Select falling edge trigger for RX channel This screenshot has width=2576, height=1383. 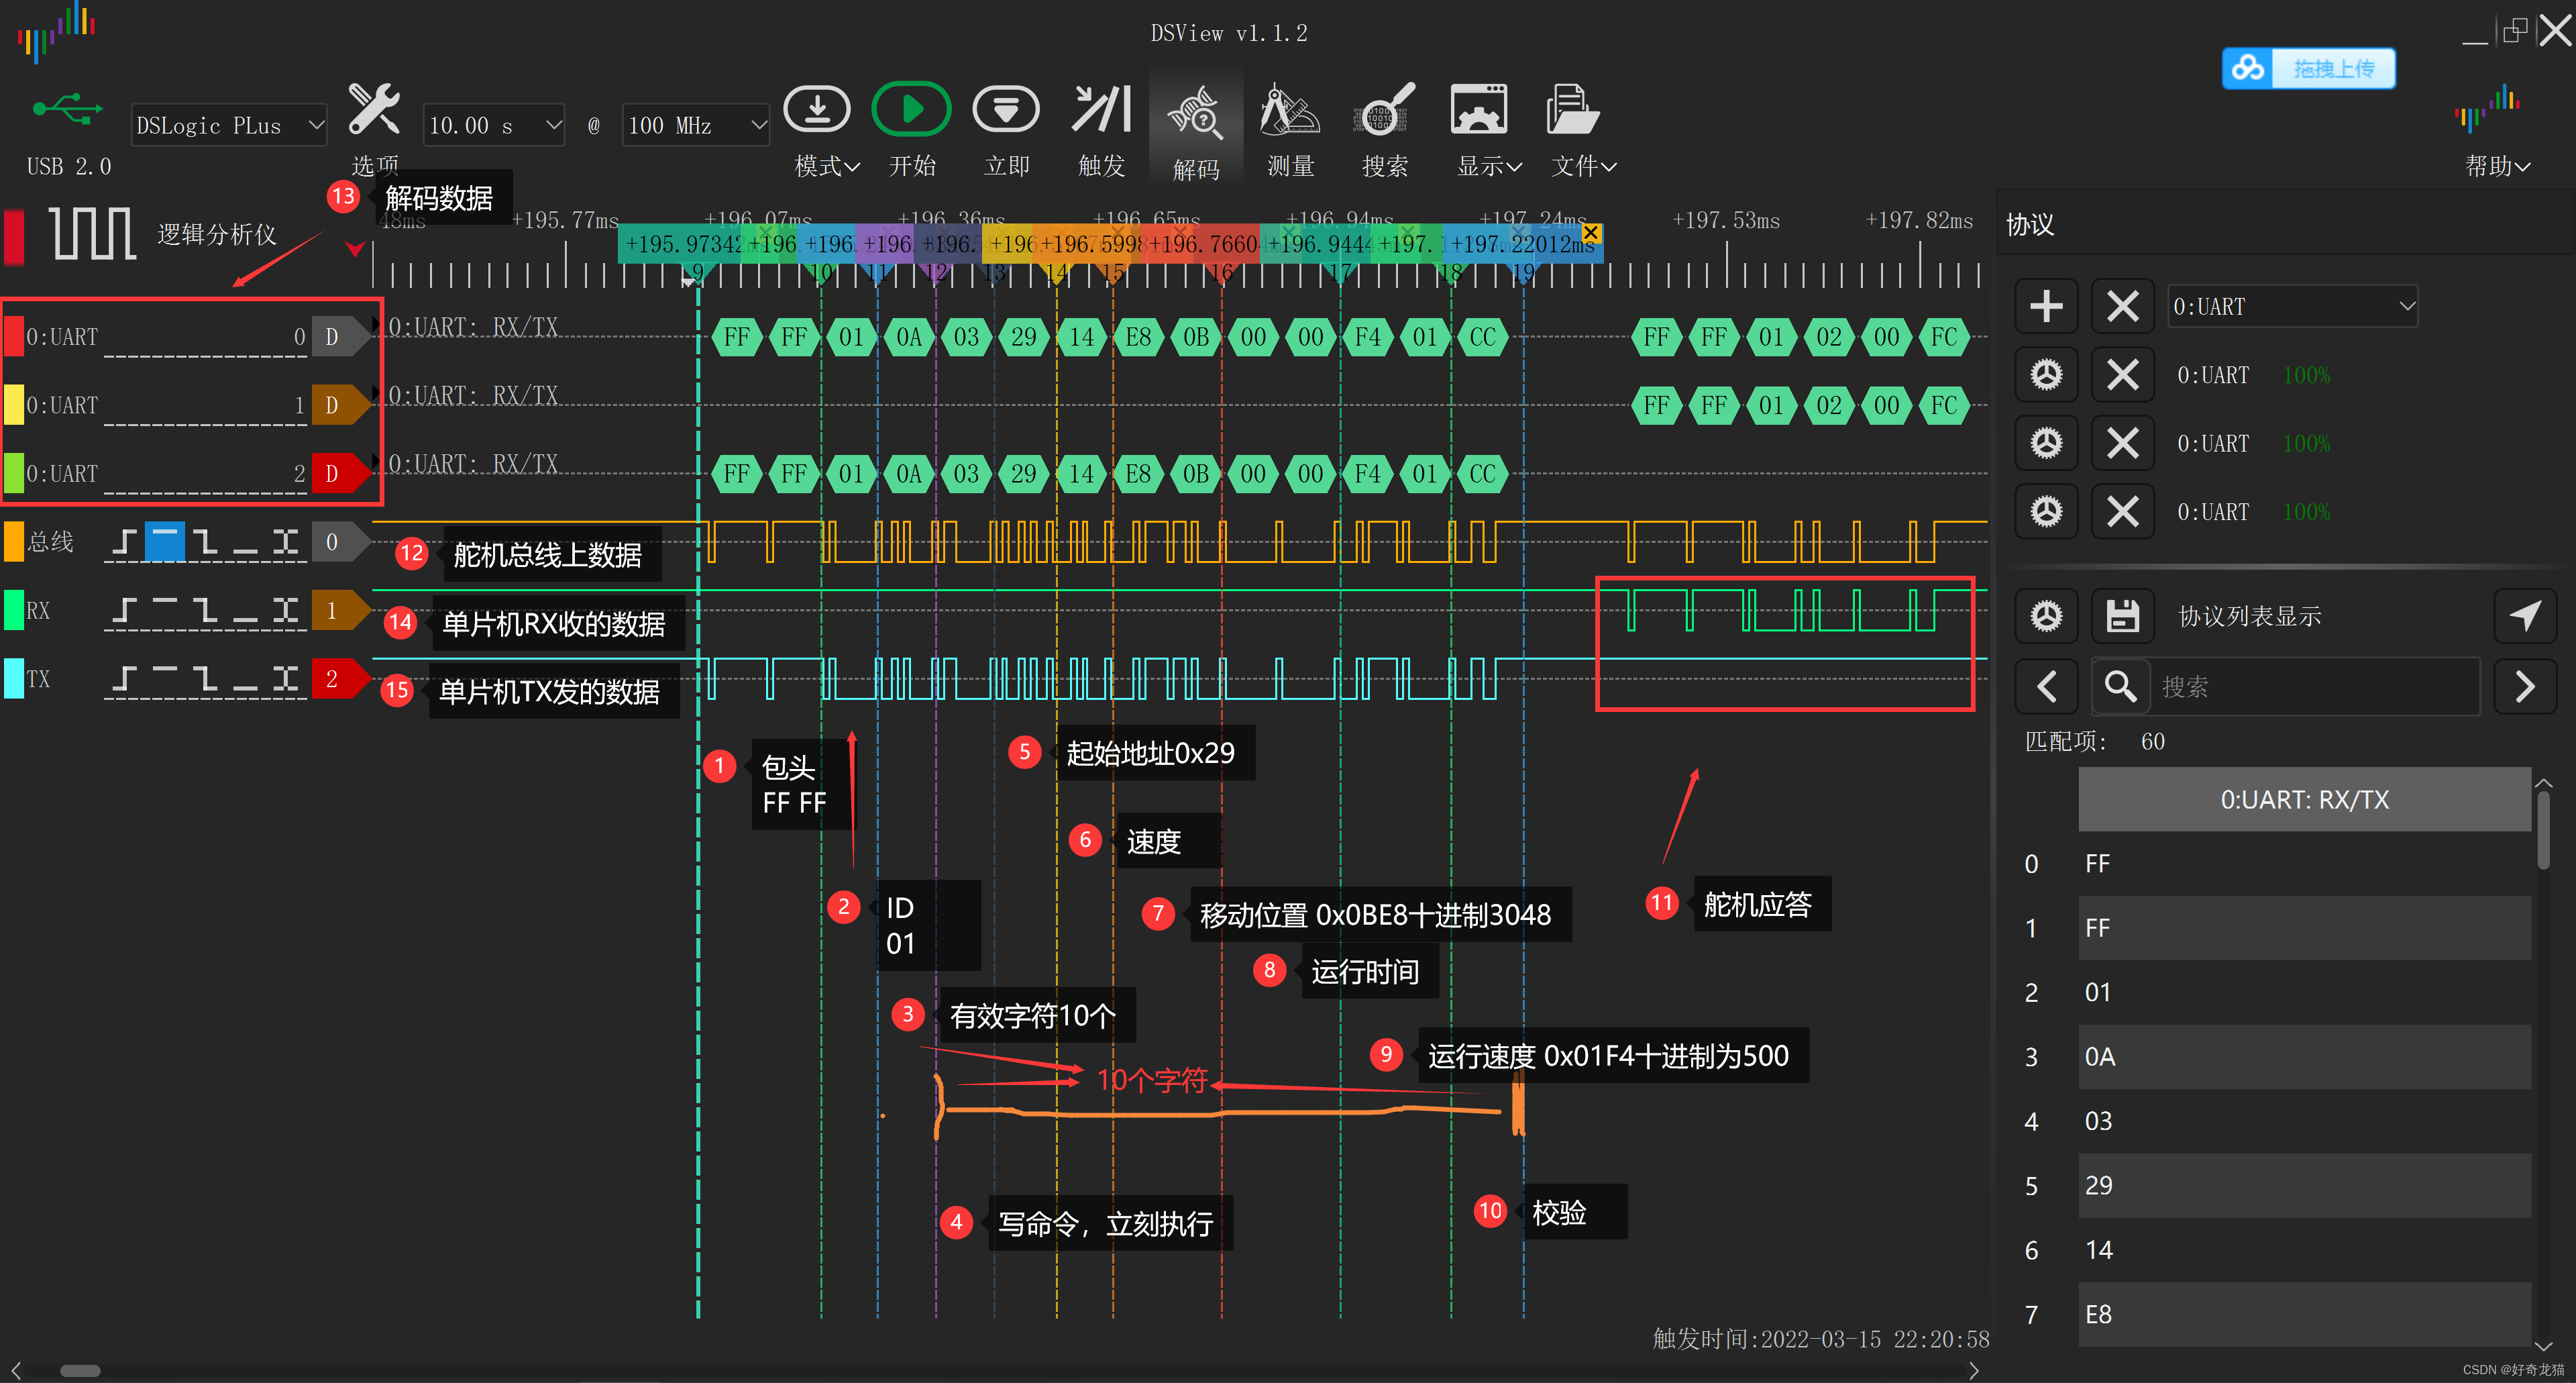[x=205, y=610]
